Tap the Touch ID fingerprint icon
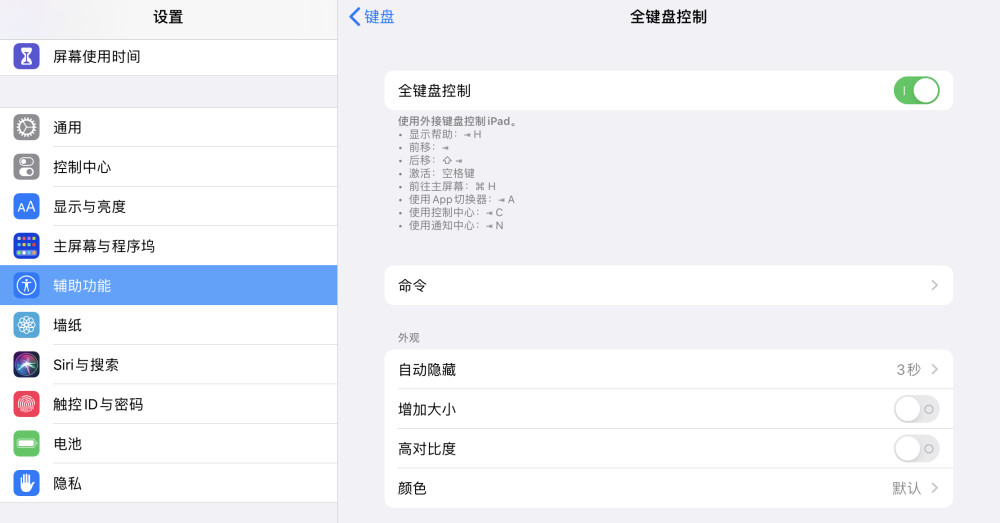The image size is (1000, 523). pyautogui.click(x=26, y=404)
